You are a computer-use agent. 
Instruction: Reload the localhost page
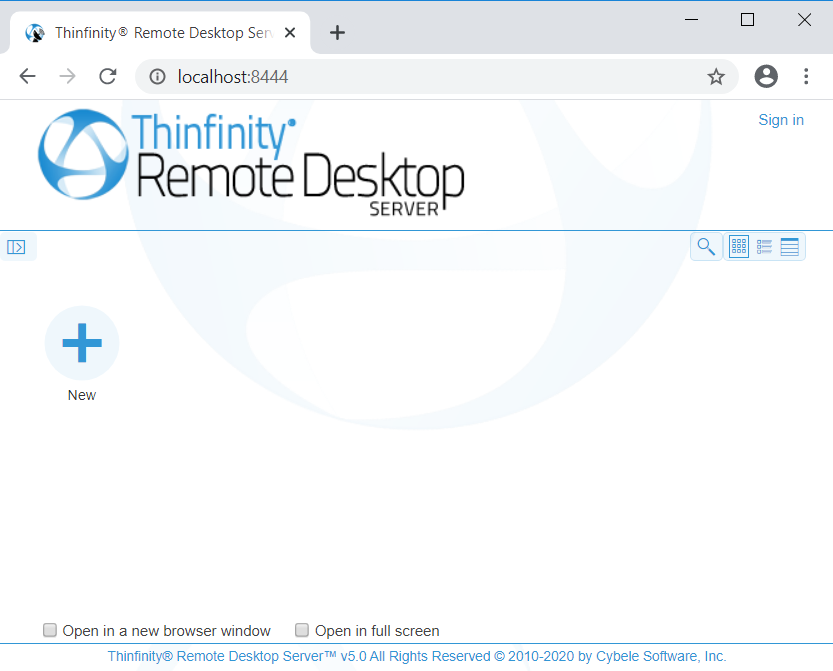(108, 77)
